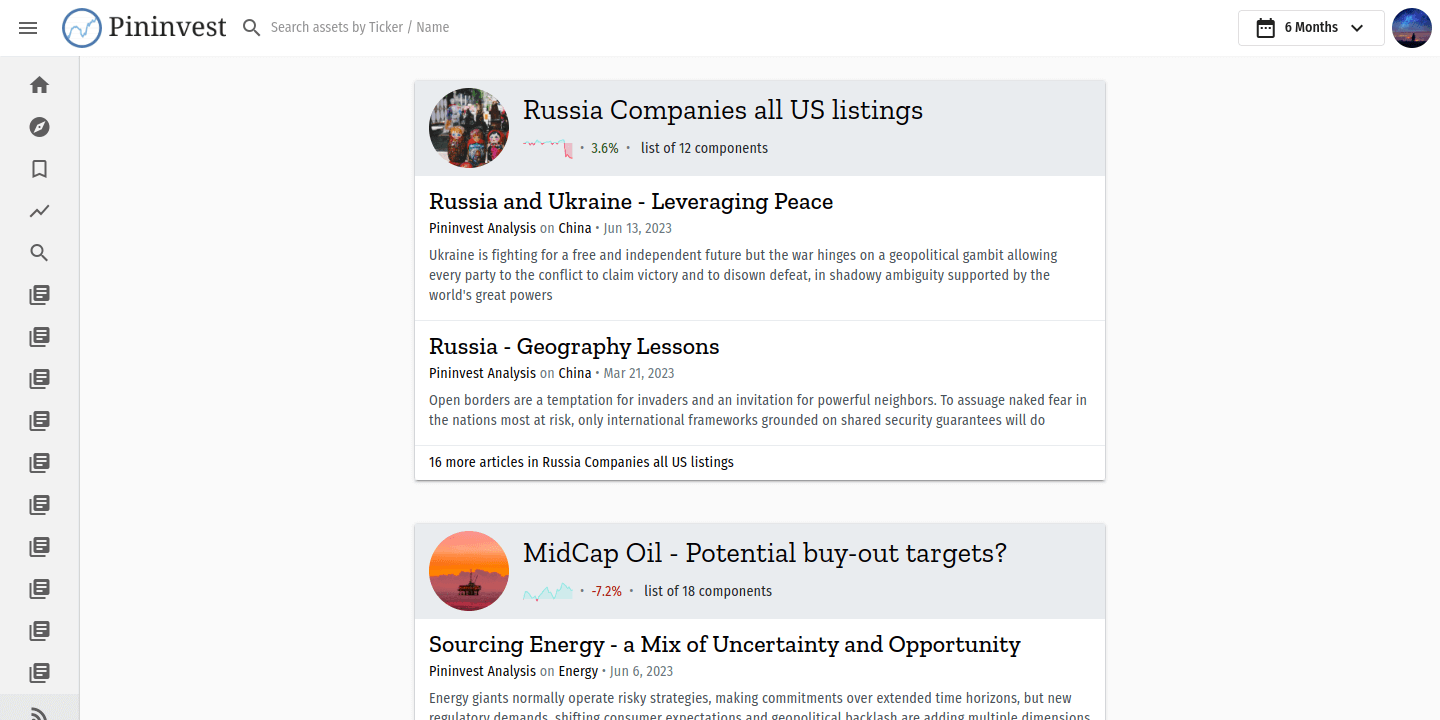Expand the 6 Months period dropdown
1440x720 pixels.
(1311, 28)
